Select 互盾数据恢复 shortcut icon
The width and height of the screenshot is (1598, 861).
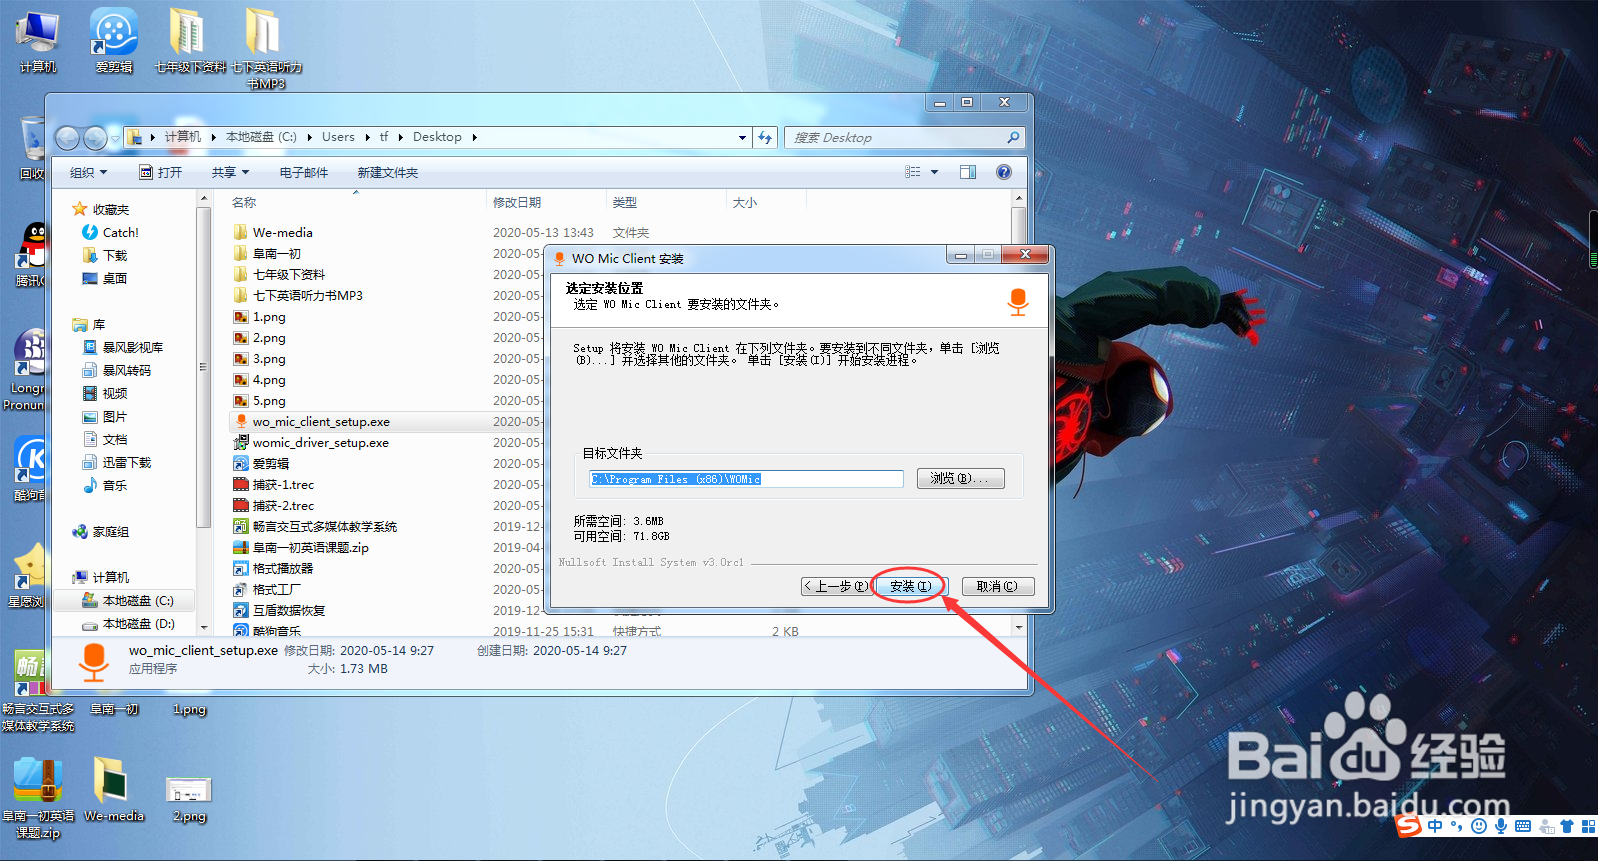(240, 610)
